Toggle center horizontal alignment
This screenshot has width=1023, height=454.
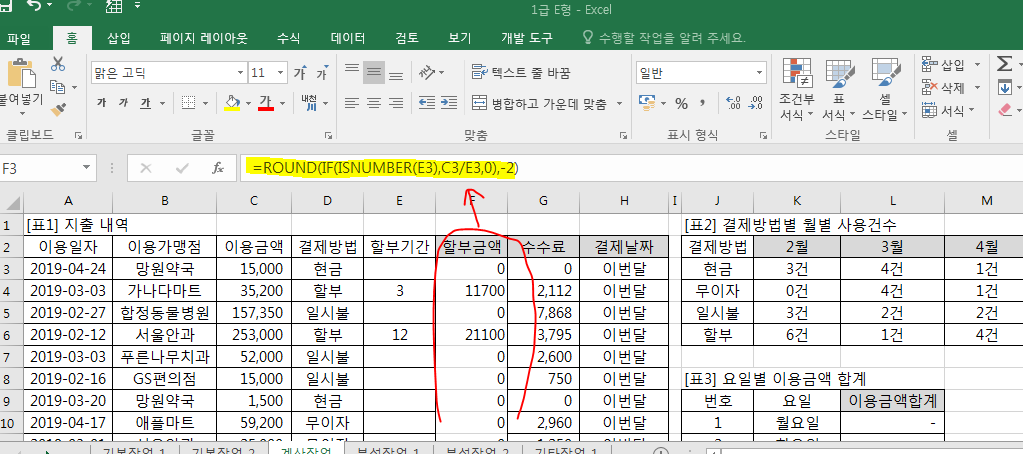374,103
